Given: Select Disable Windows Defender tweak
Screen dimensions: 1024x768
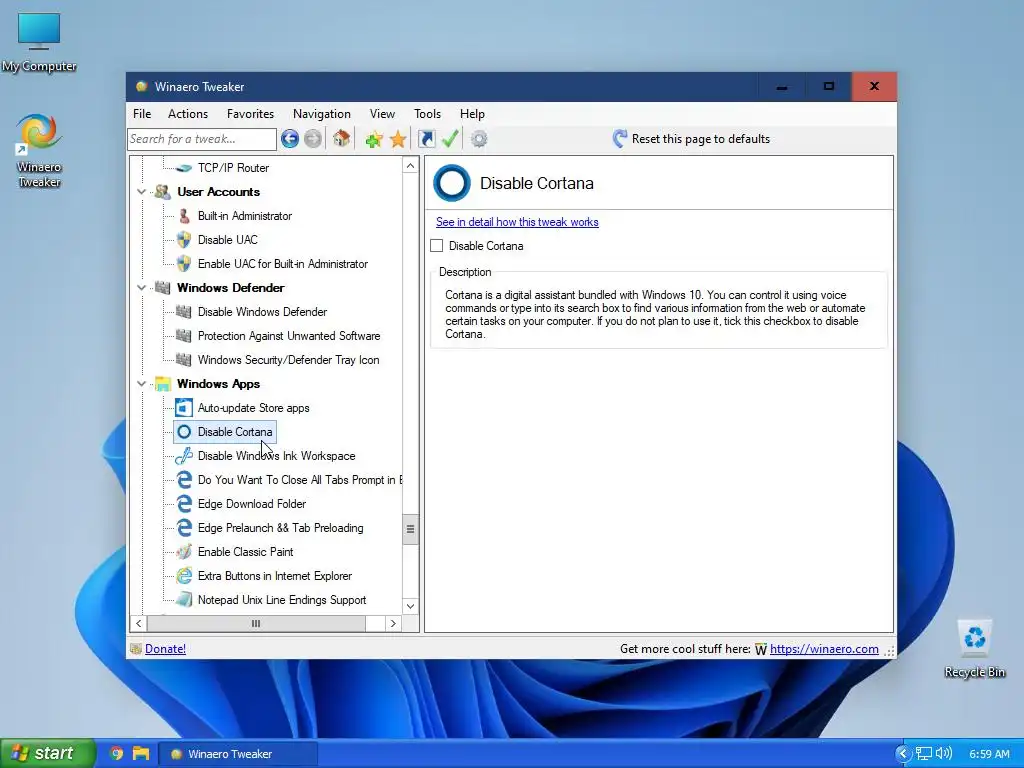Looking at the screenshot, I should click(262, 312).
